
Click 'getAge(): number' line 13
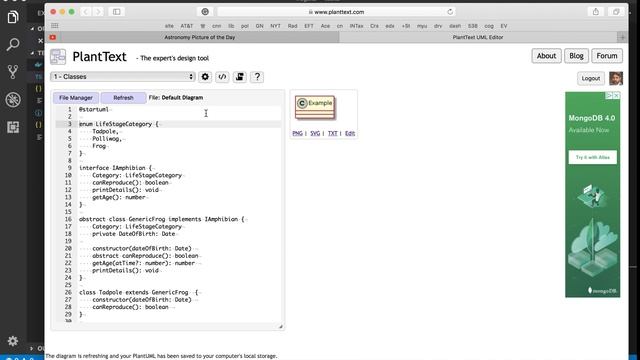point(118,197)
